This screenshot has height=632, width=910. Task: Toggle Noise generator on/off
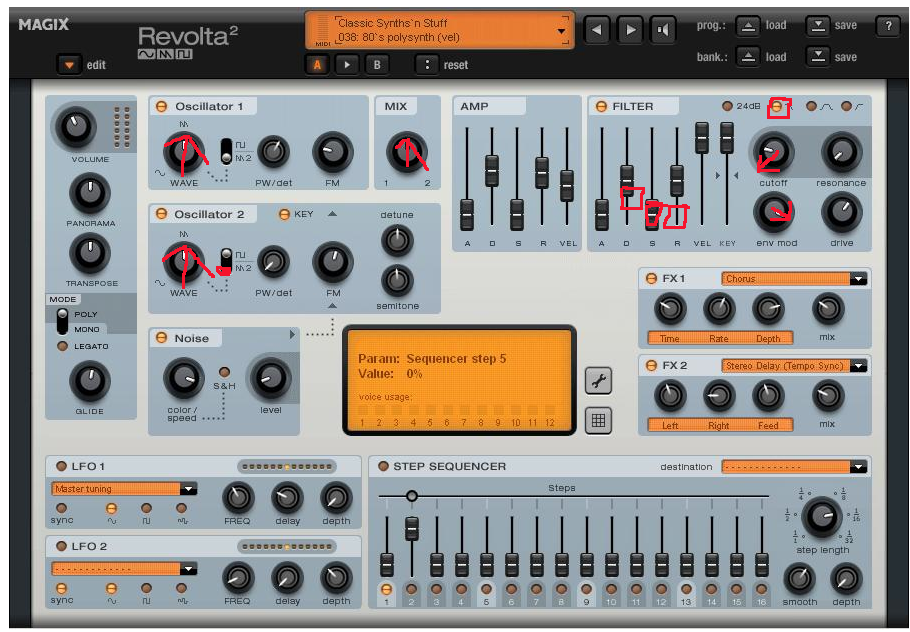[x=161, y=338]
